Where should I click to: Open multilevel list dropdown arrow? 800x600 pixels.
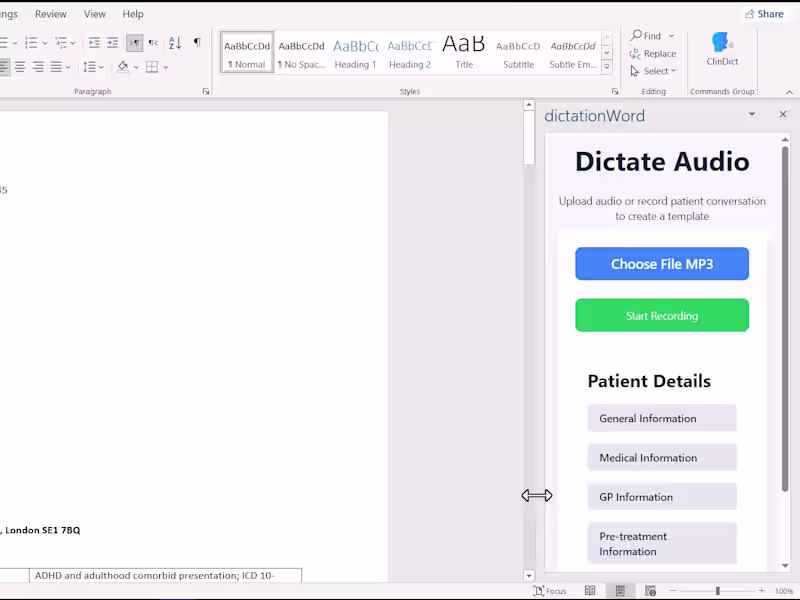73,43
